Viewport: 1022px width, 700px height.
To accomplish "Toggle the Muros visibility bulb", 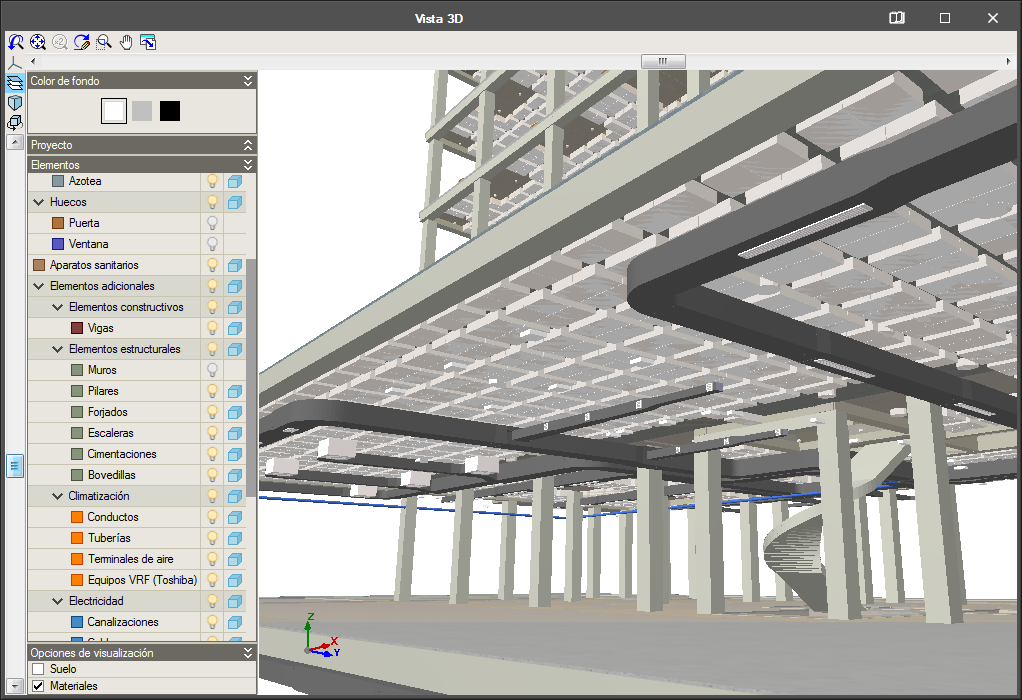I will (212, 370).
